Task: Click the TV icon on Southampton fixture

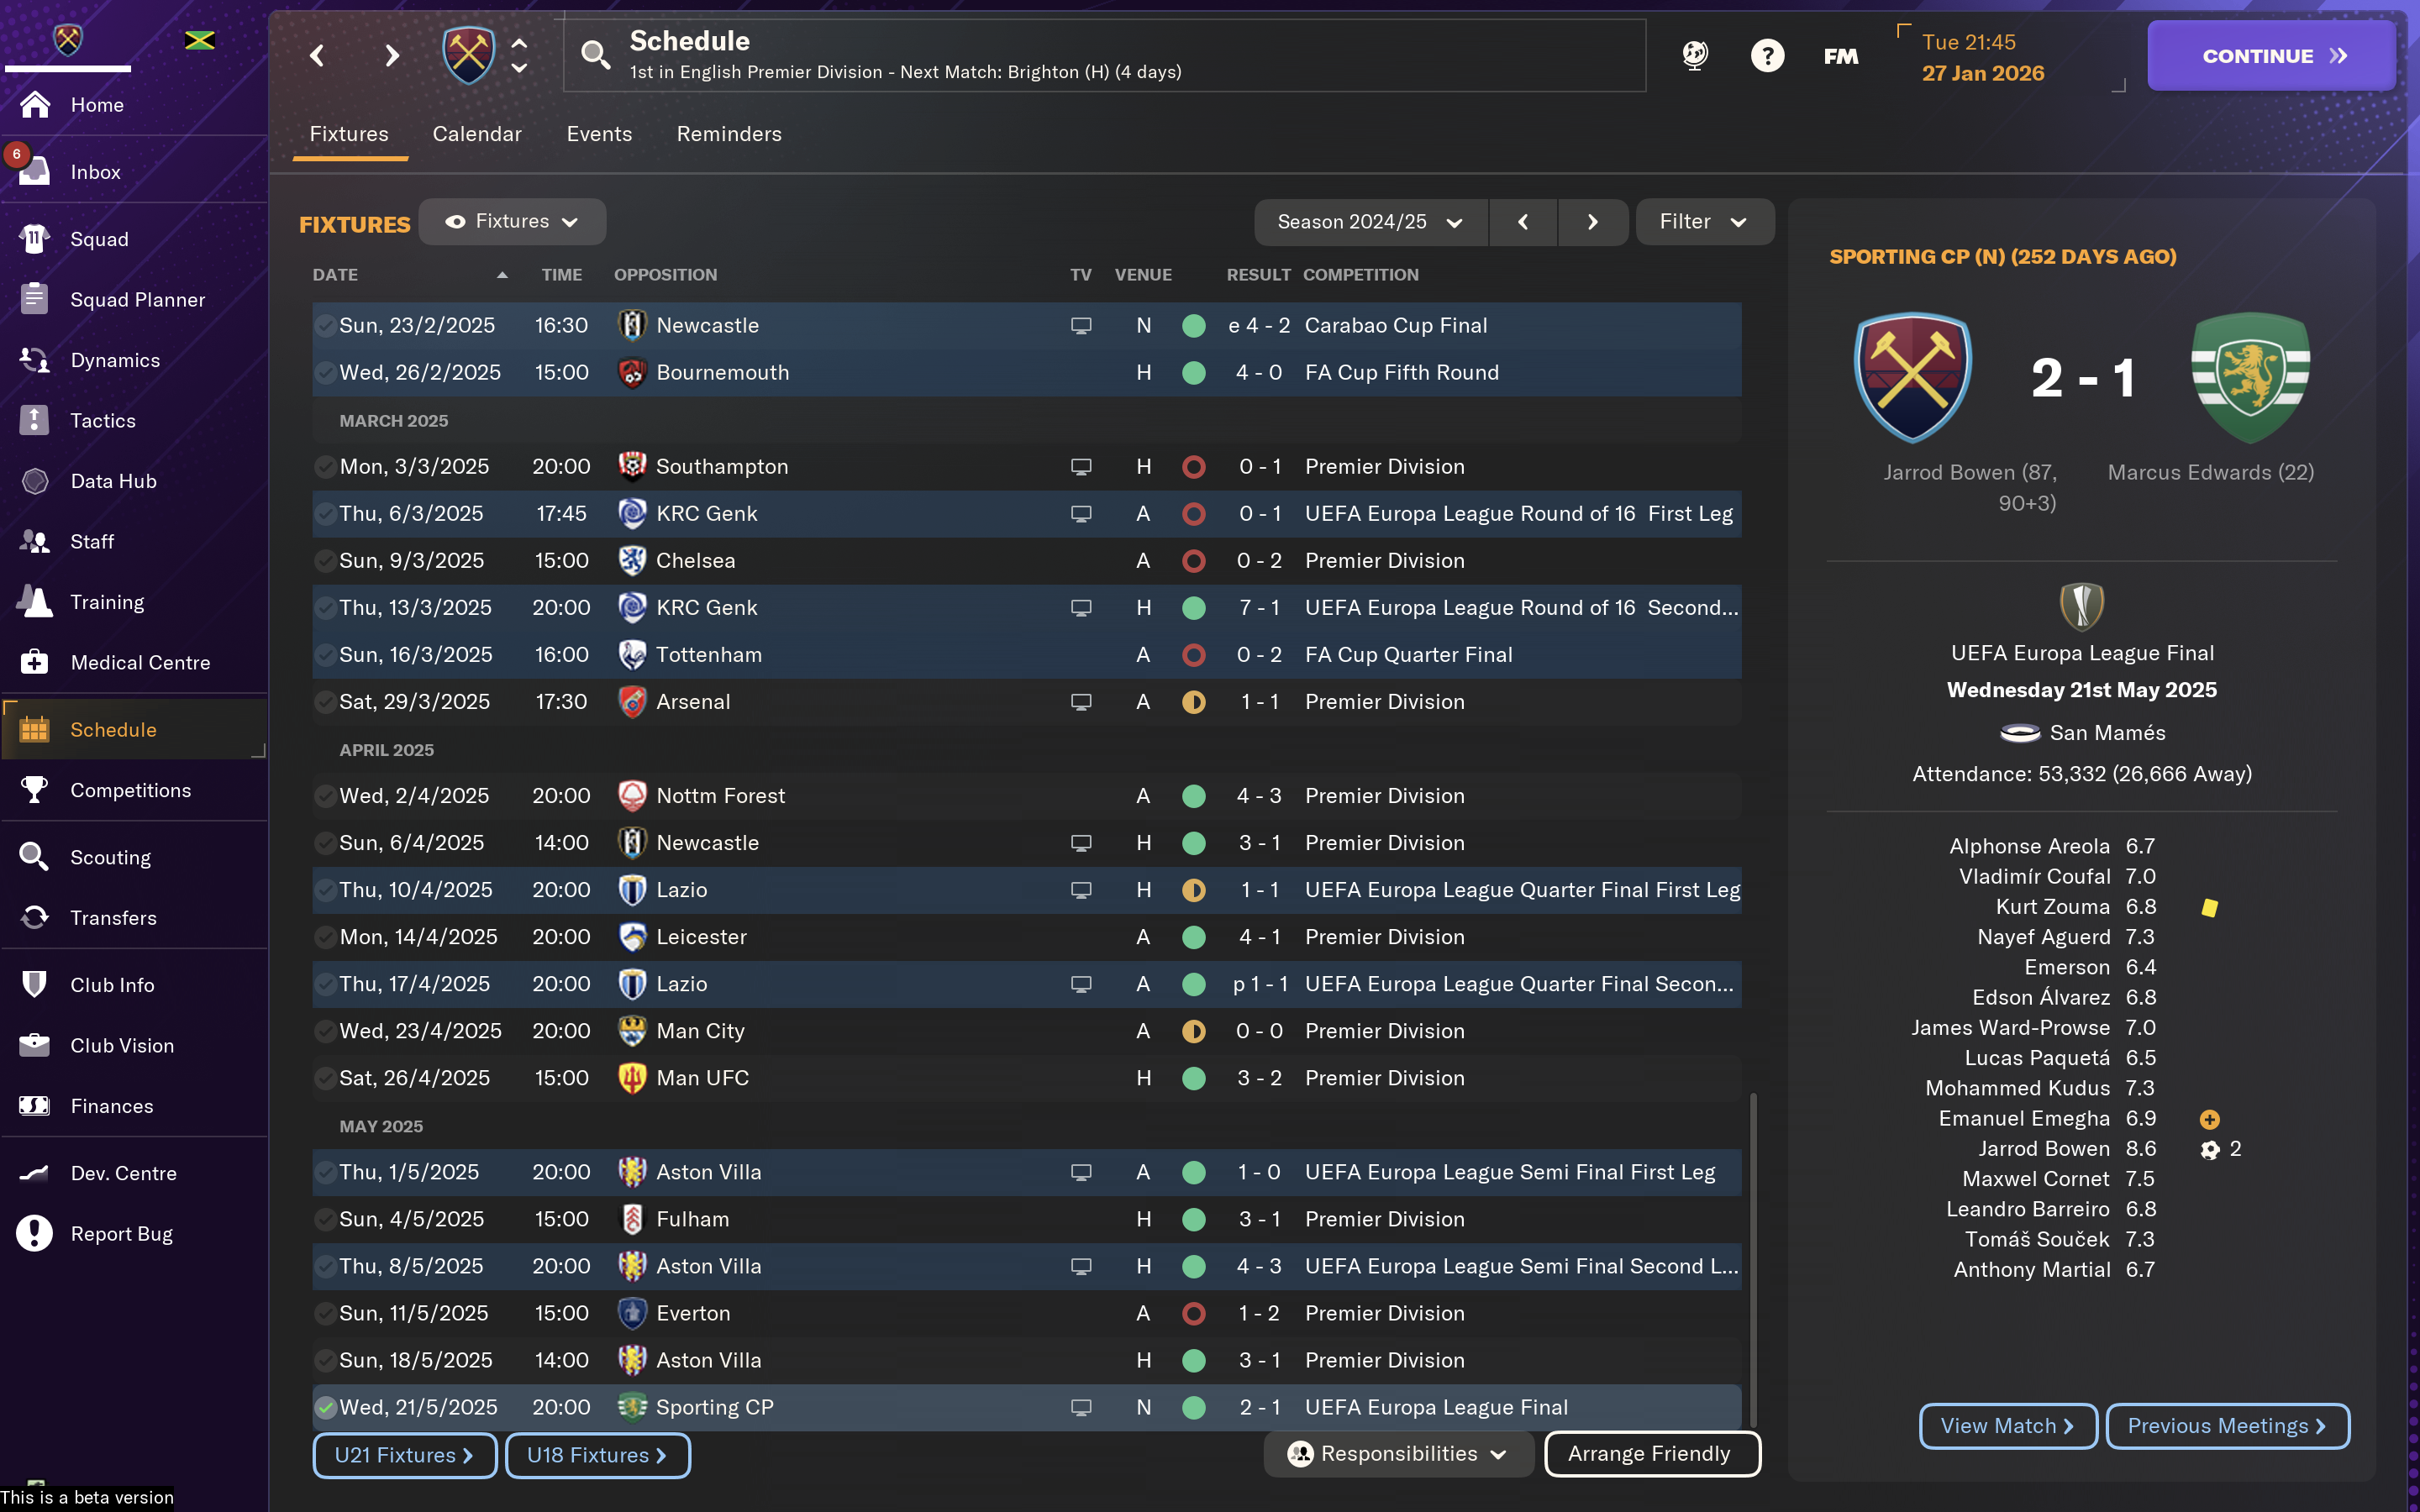Action: coord(1081,466)
